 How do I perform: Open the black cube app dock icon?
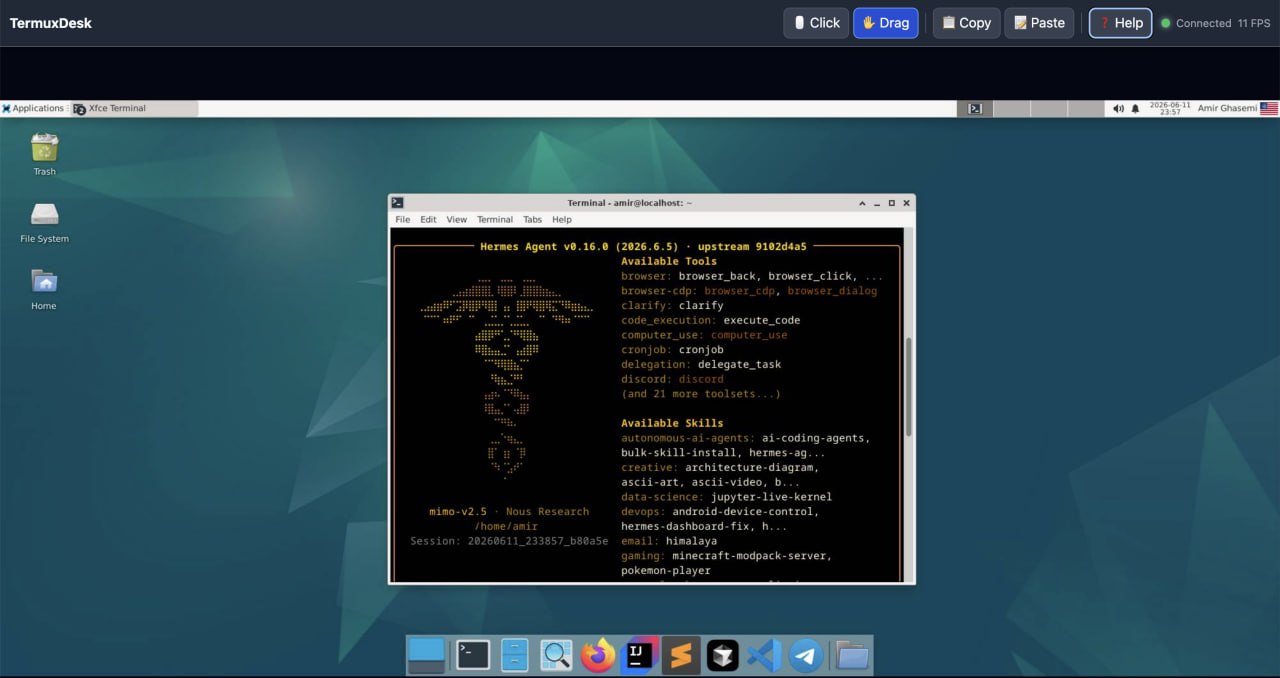coord(722,656)
